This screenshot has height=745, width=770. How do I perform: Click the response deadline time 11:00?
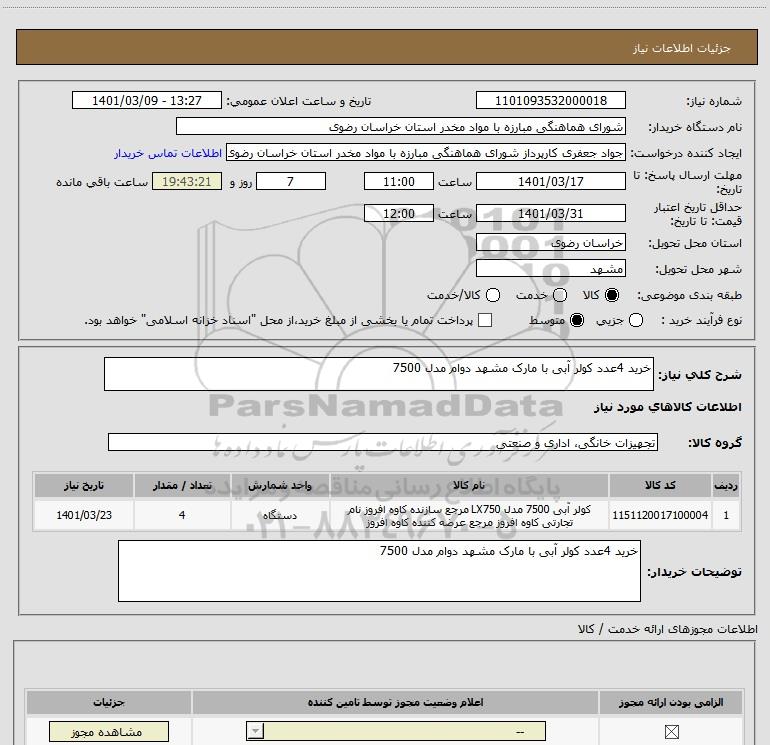(399, 182)
